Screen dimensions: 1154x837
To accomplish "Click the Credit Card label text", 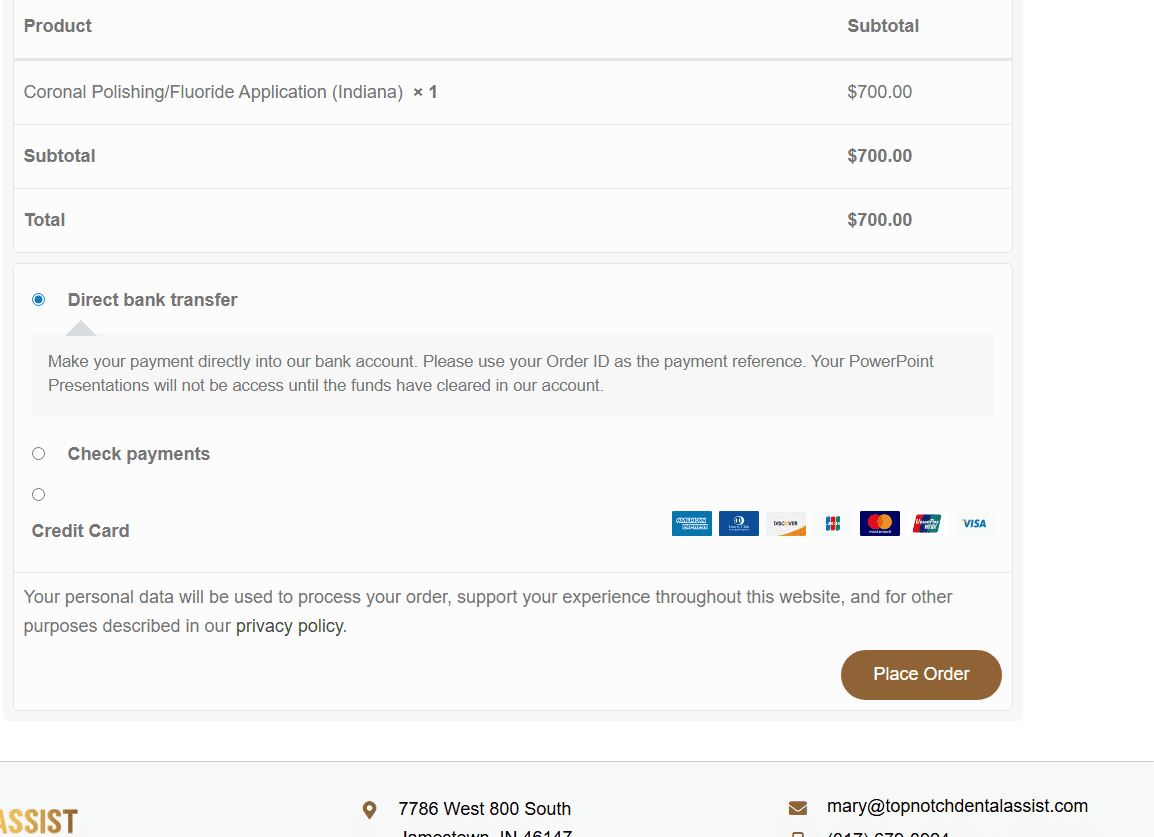I will (80, 531).
